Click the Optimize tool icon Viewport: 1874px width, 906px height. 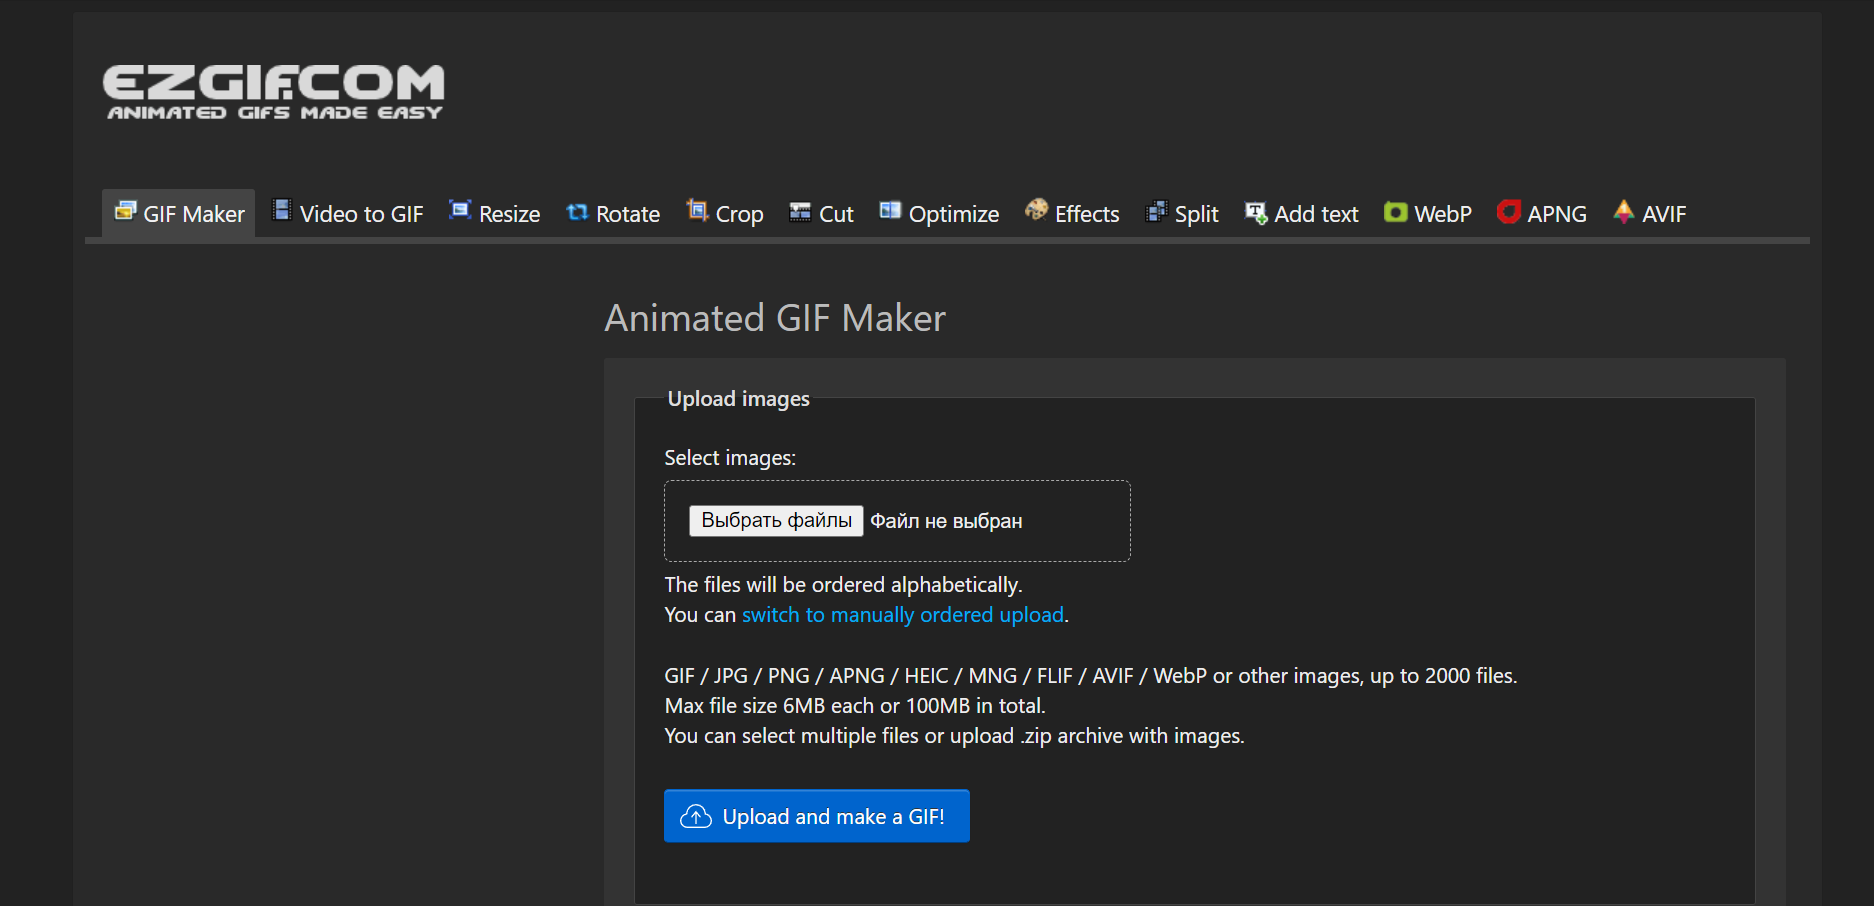coord(890,211)
